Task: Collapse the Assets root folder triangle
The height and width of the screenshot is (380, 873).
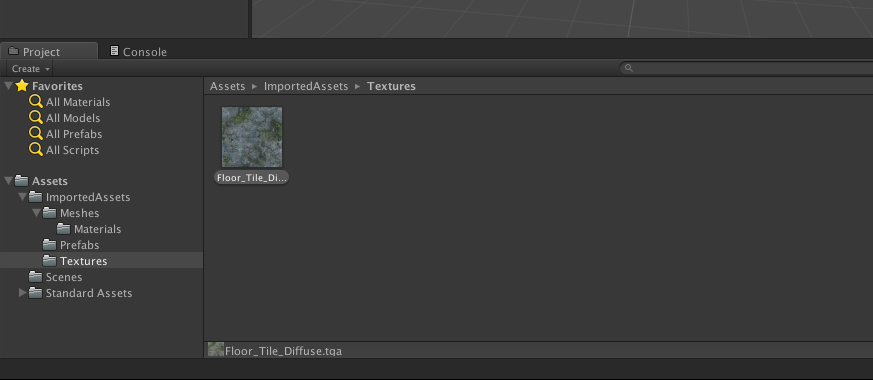Action: pos(8,181)
